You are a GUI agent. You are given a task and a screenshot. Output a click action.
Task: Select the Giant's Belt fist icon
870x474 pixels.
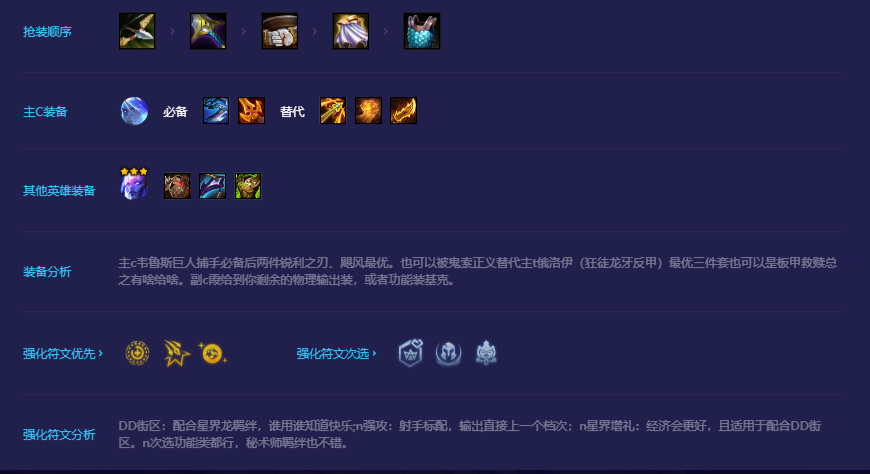280,31
